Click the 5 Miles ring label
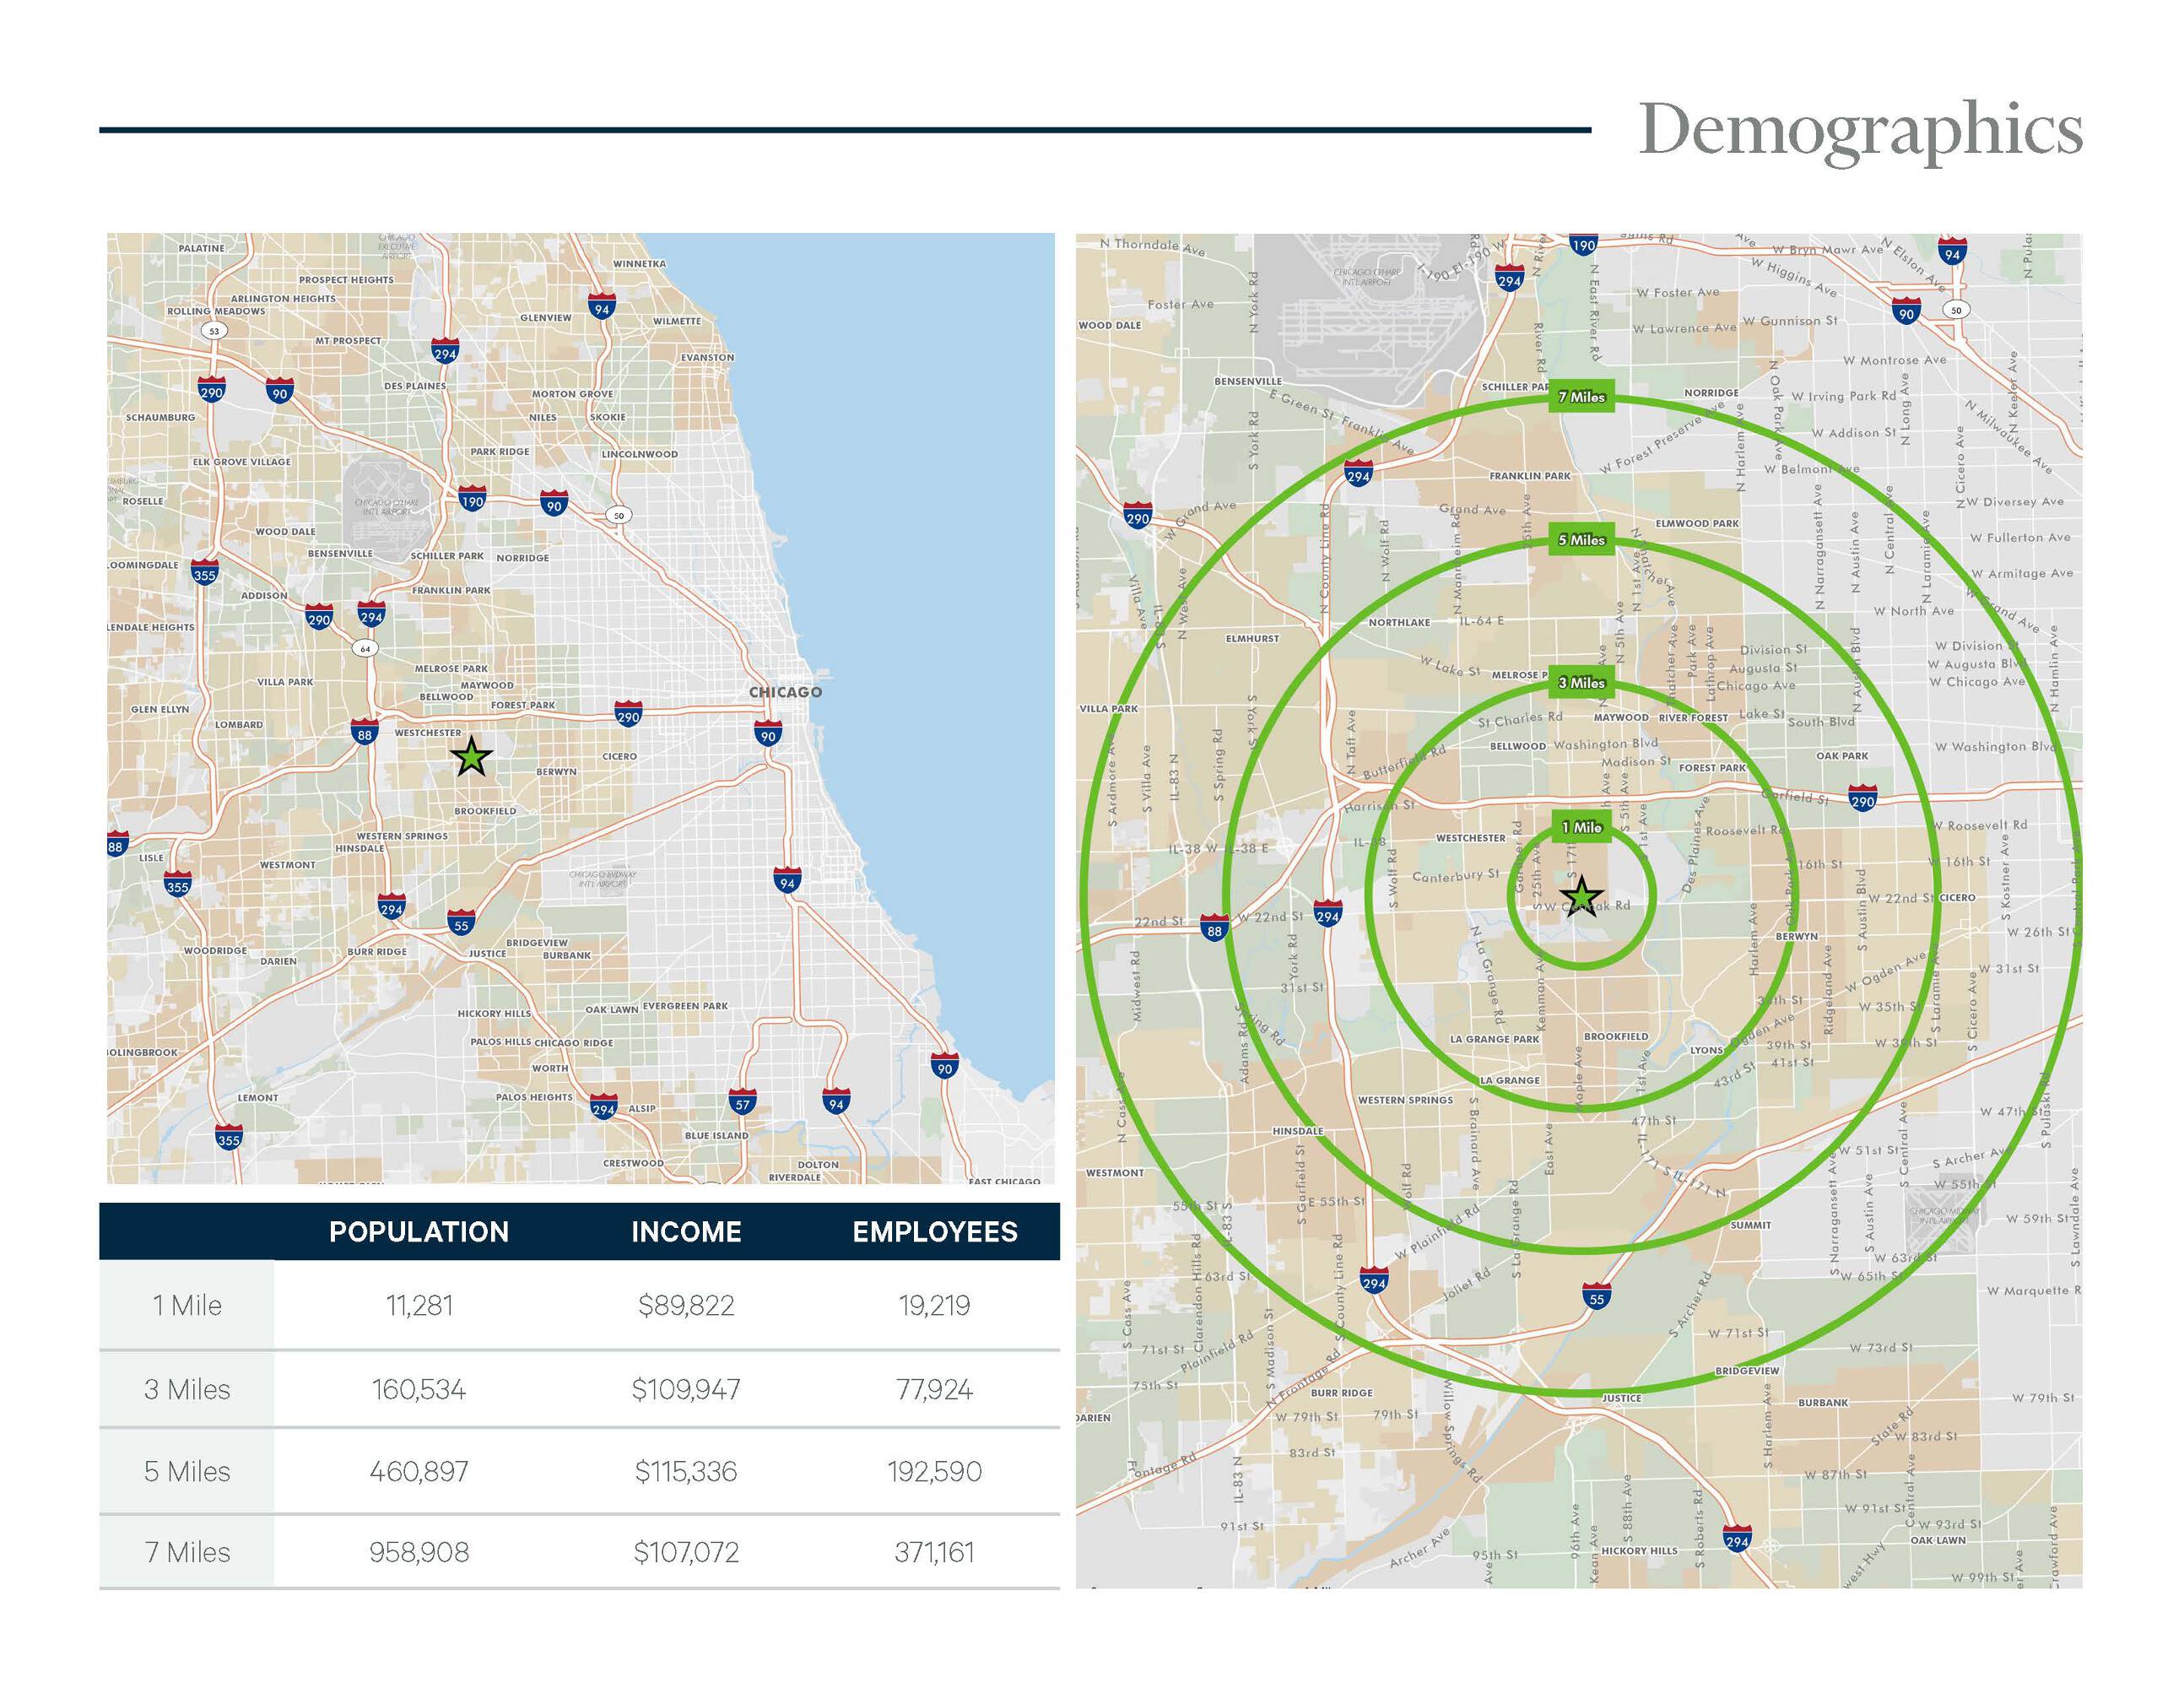Viewport: 2184px width, 1688px height. [1581, 540]
